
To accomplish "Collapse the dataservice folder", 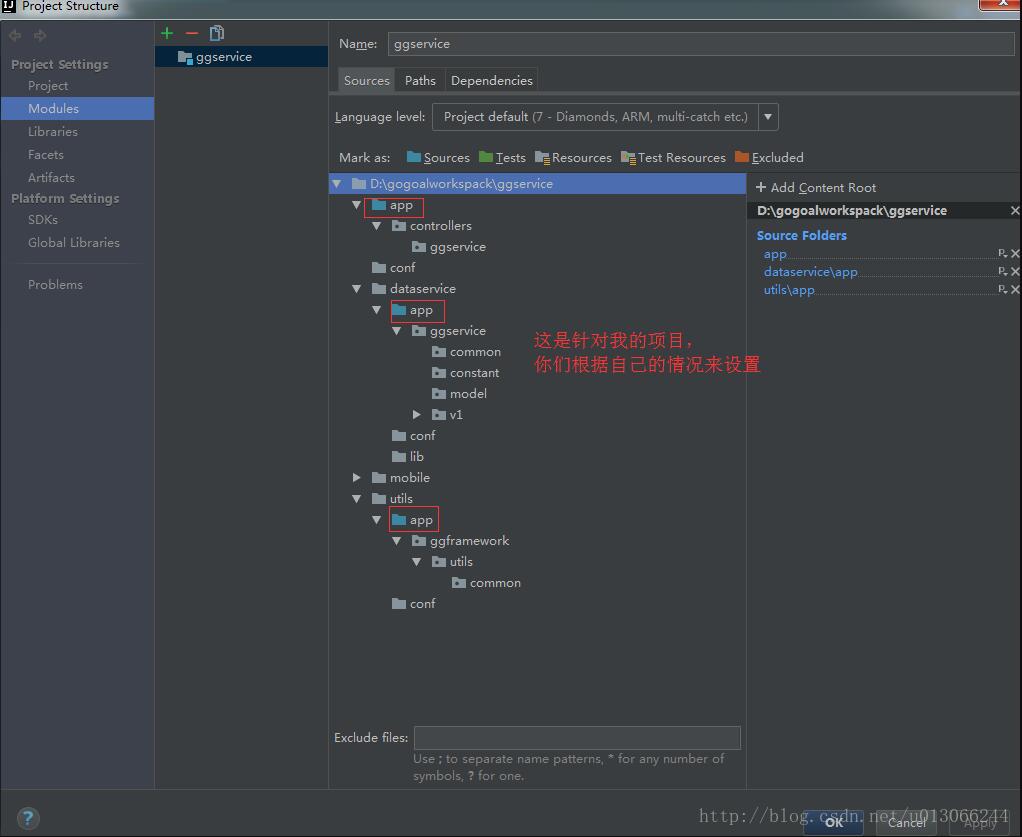I will coord(357,289).
